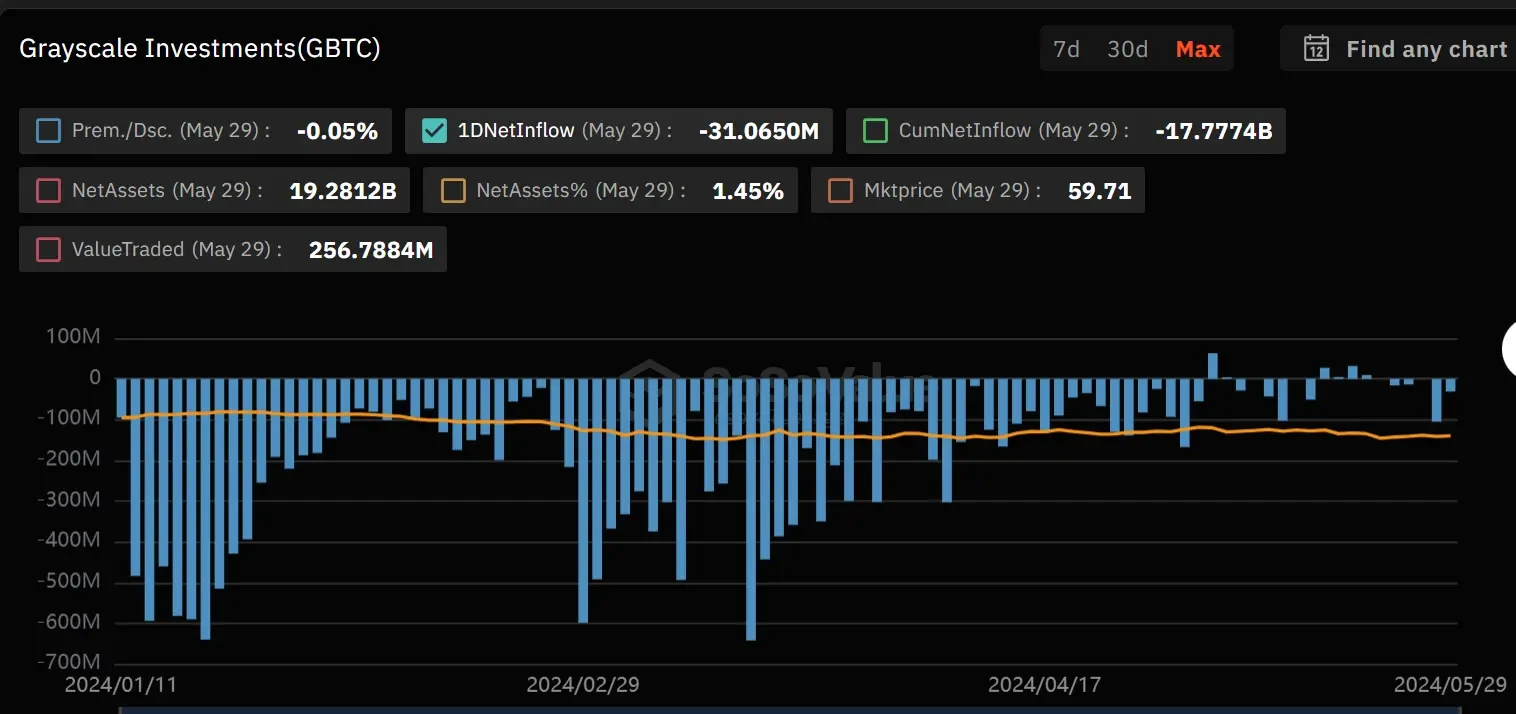Switch to the 30d time range
This screenshot has height=714, width=1516.
[1127, 48]
